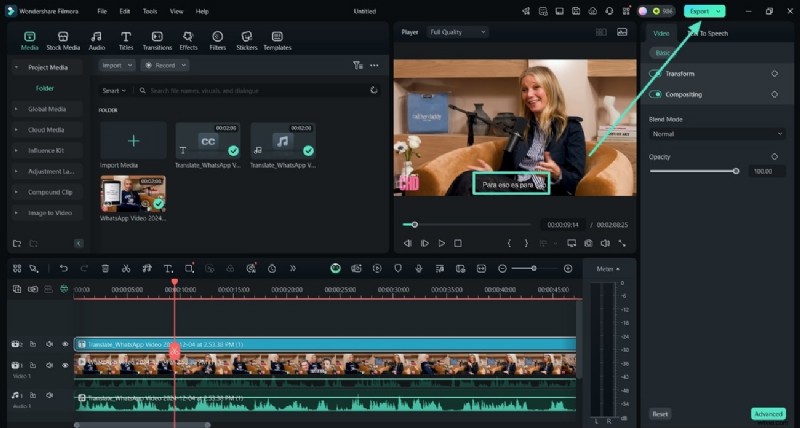Open the Tools menu
The image size is (800, 428).
click(150, 11)
